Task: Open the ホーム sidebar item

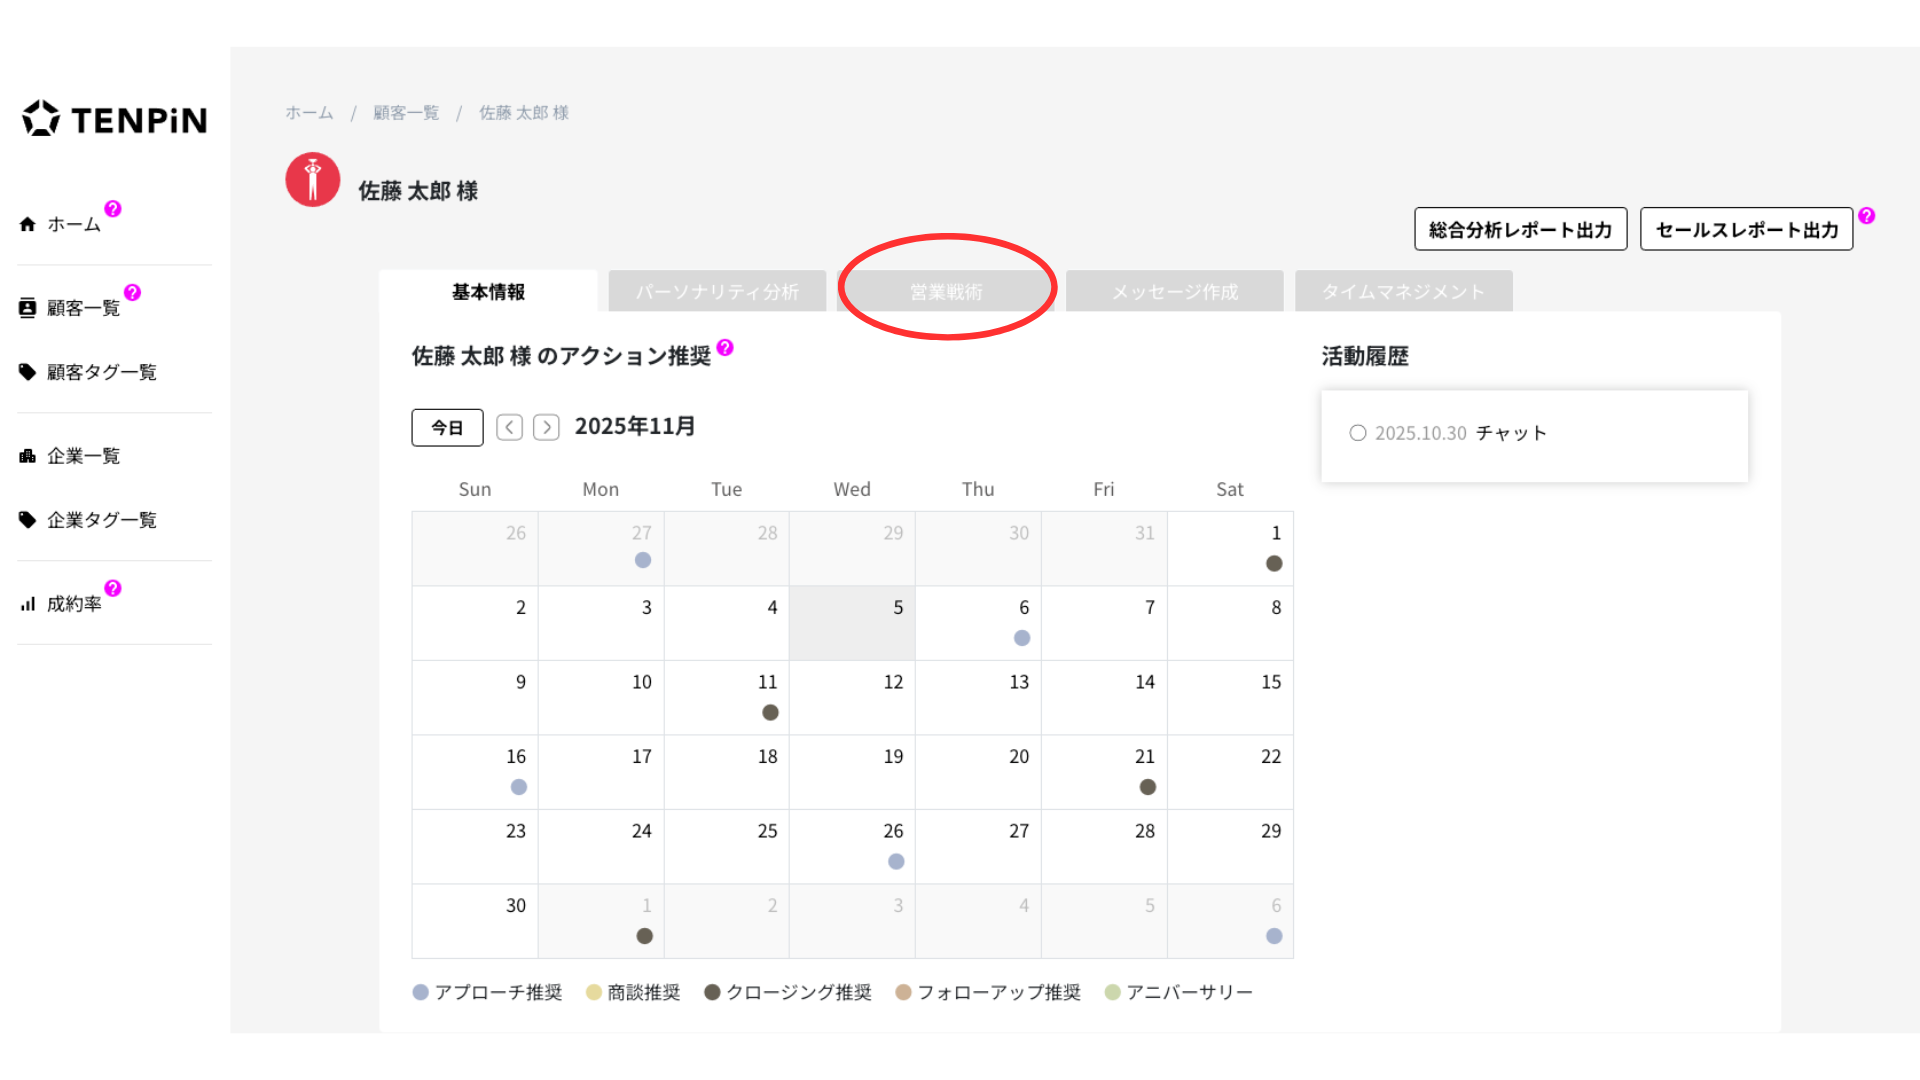Action: pyautogui.click(x=73, y=224)
